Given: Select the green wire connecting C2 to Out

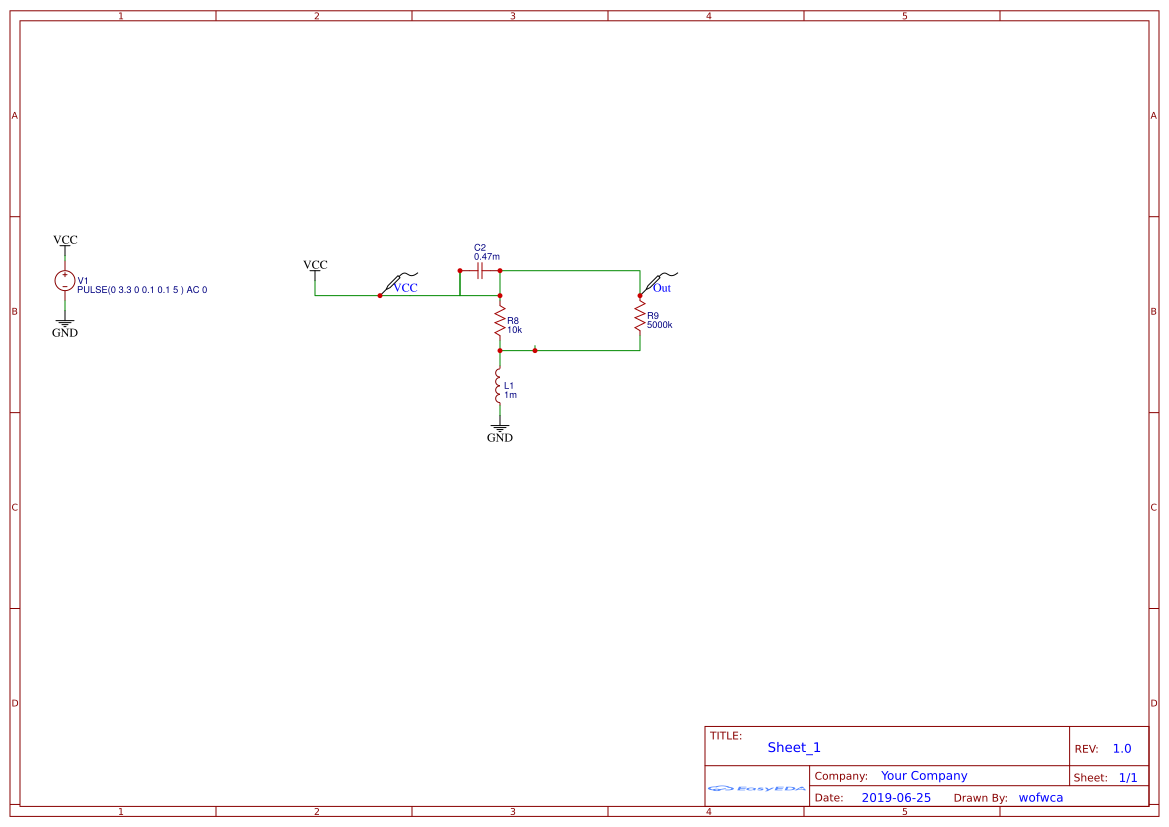Looking at the screenshot, I should (570, 269).
